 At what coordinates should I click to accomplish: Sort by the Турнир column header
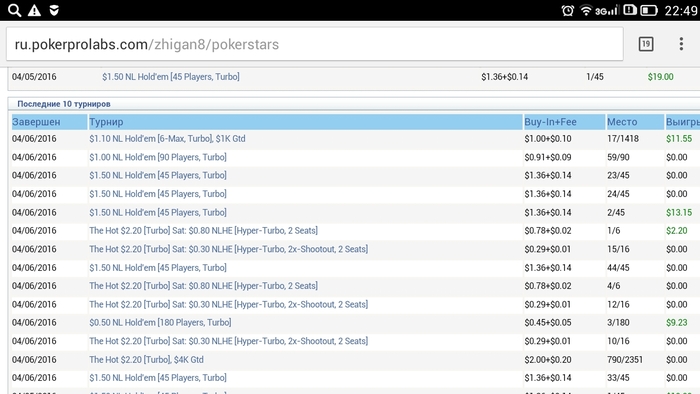[305, 122]
